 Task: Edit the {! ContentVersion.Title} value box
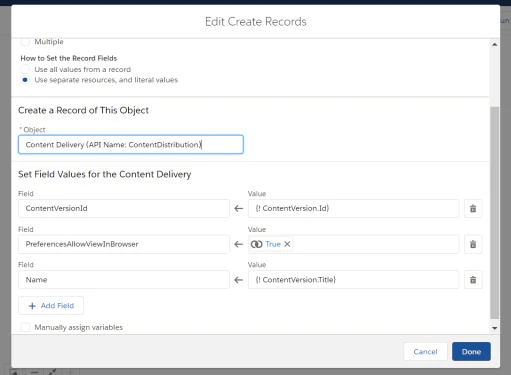[353, 280]
